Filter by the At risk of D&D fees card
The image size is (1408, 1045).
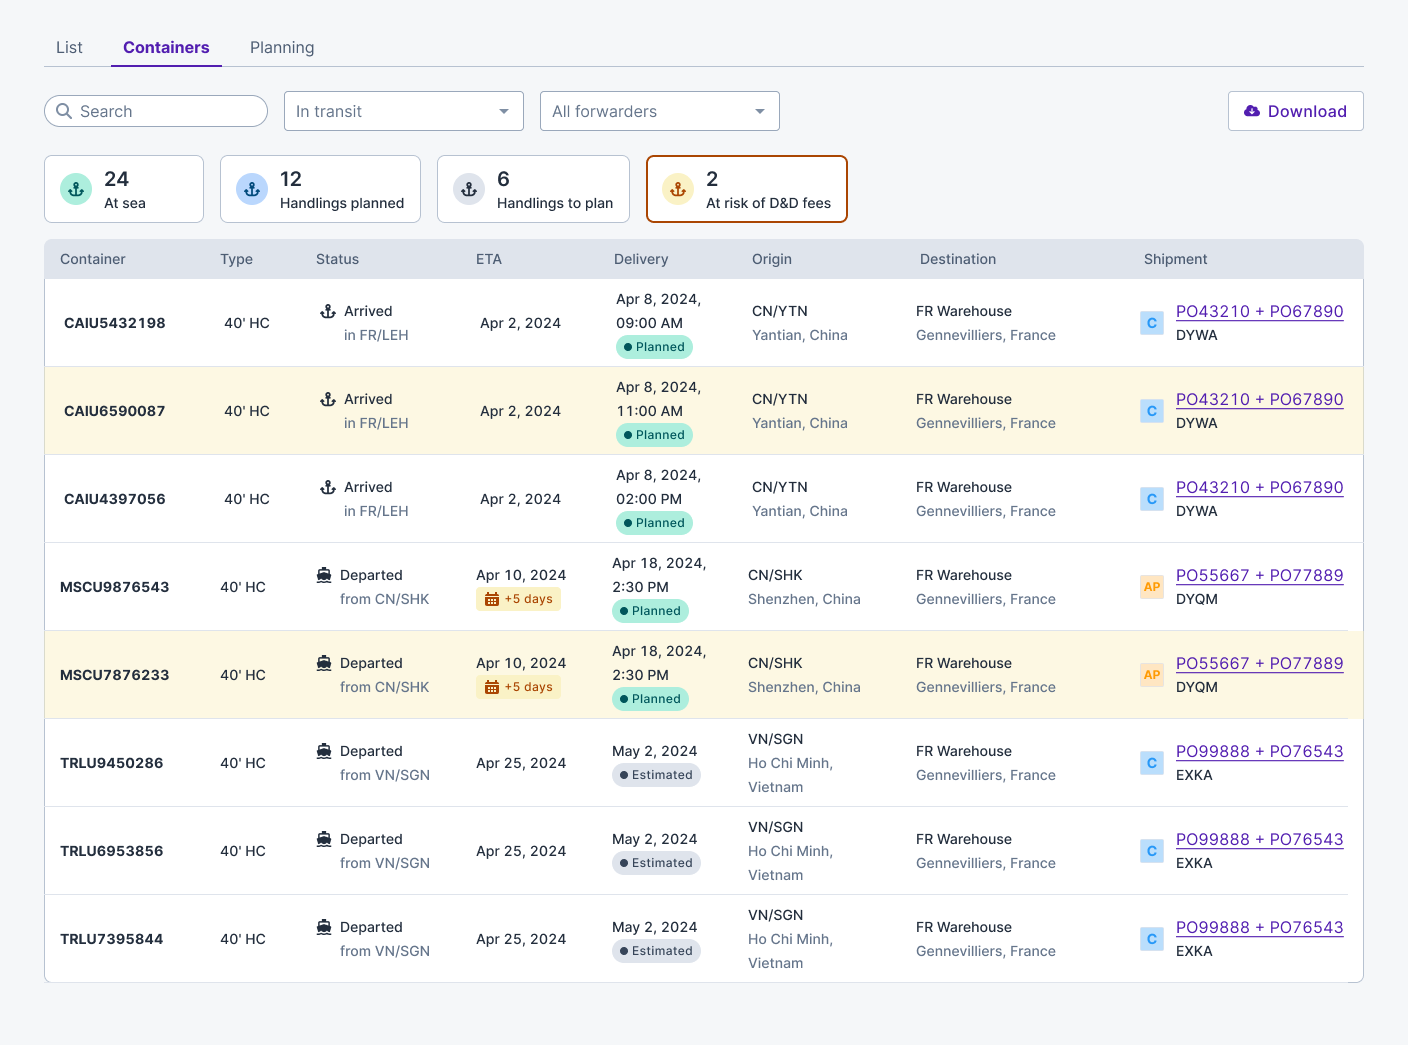[x=746, y=189]
